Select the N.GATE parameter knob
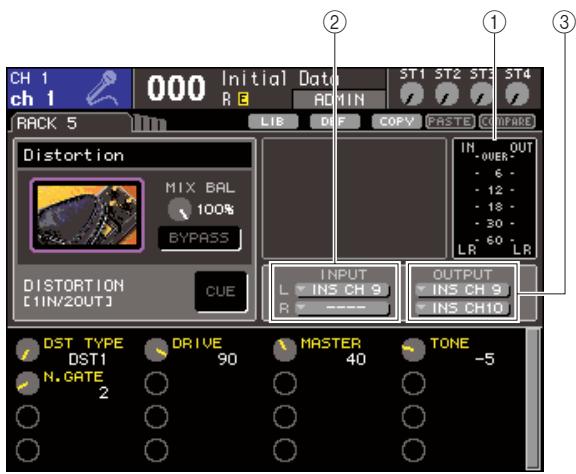The height and width of the screenshot is (474, 576). coord(28,383)
